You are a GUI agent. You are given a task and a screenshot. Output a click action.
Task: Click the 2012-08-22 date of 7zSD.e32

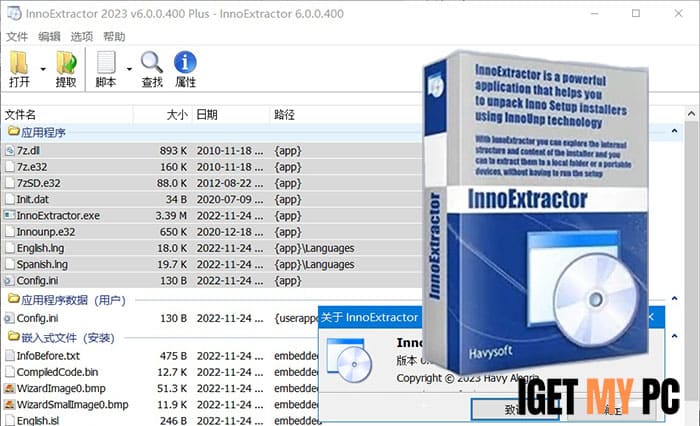tap(230, 183)
